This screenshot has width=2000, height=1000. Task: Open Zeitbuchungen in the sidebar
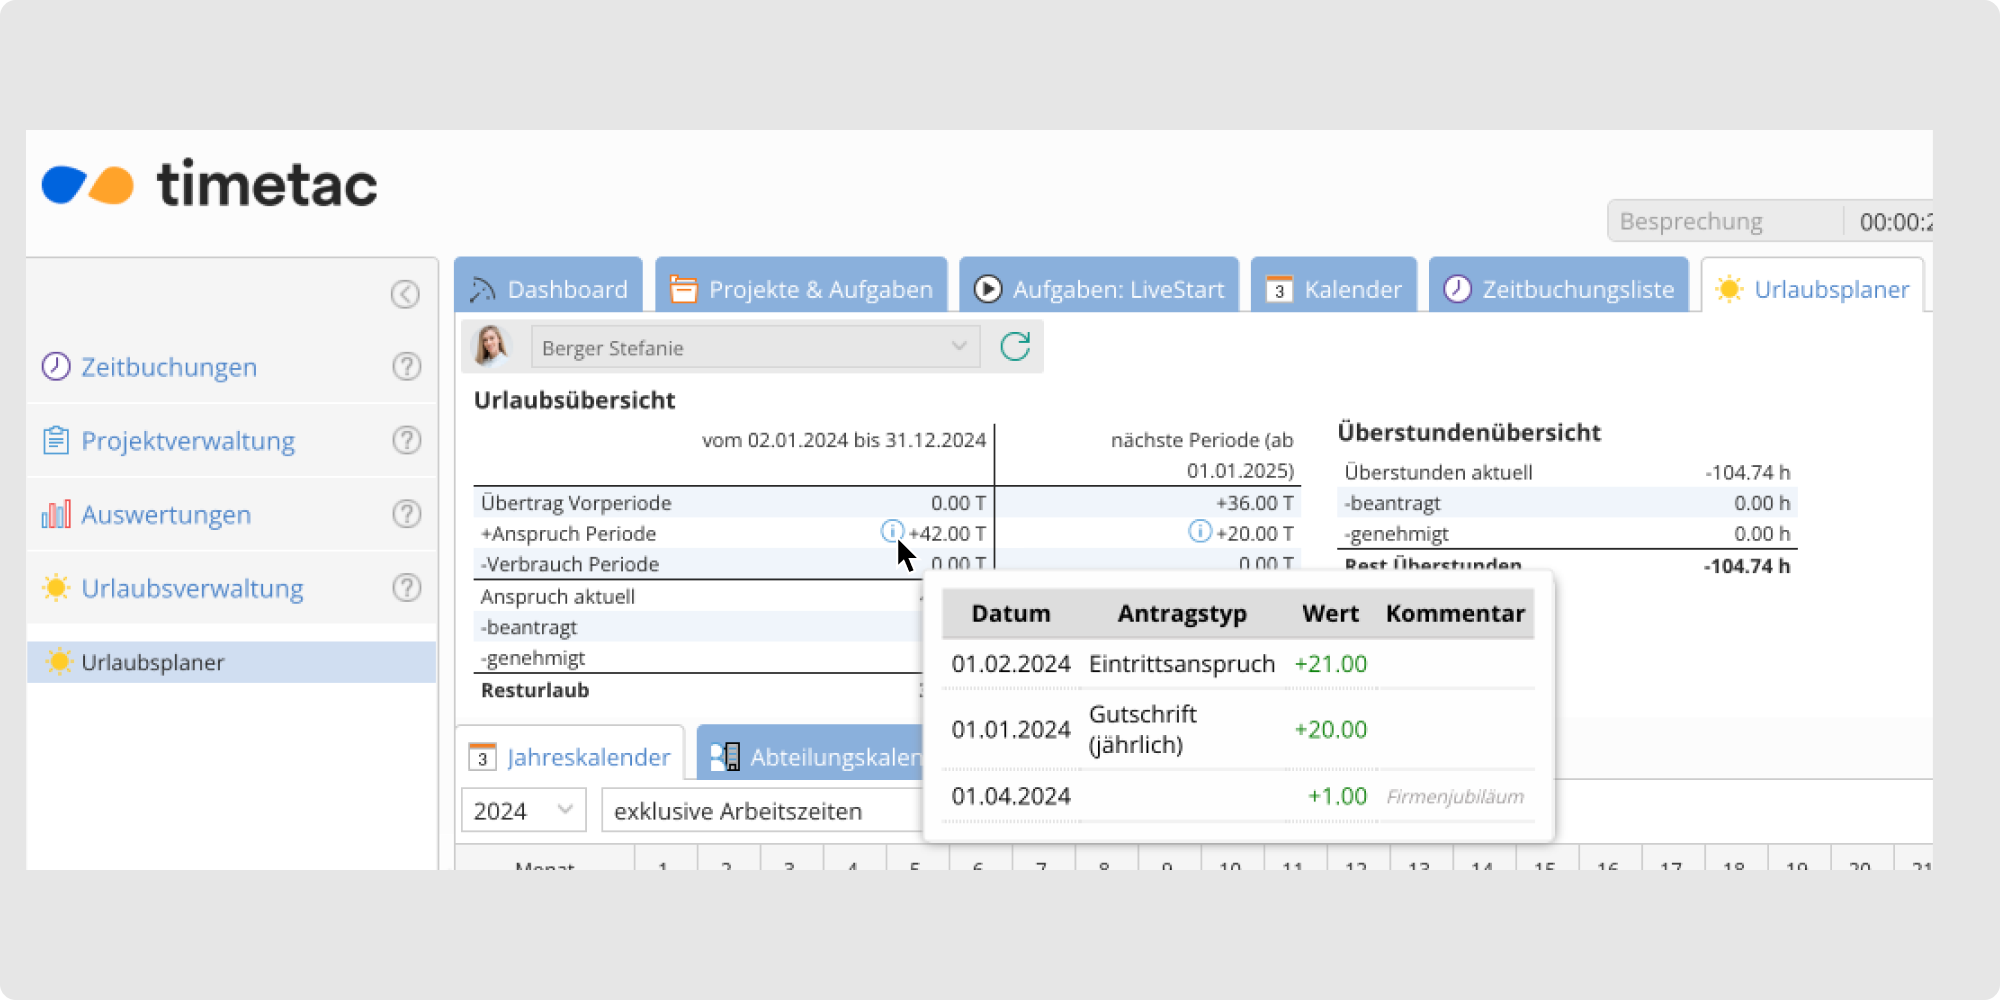pyautogui.click(x=169, y=367)
